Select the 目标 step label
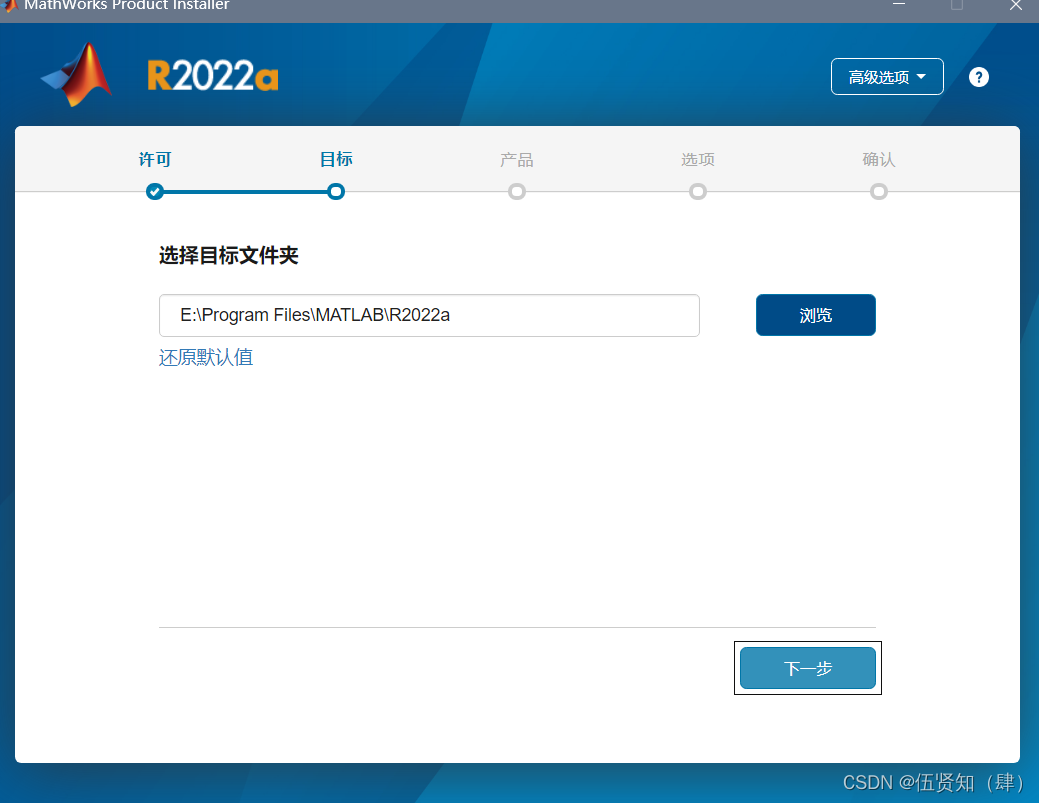This screenshot has height=803, width=1039. tap(336, 159)
